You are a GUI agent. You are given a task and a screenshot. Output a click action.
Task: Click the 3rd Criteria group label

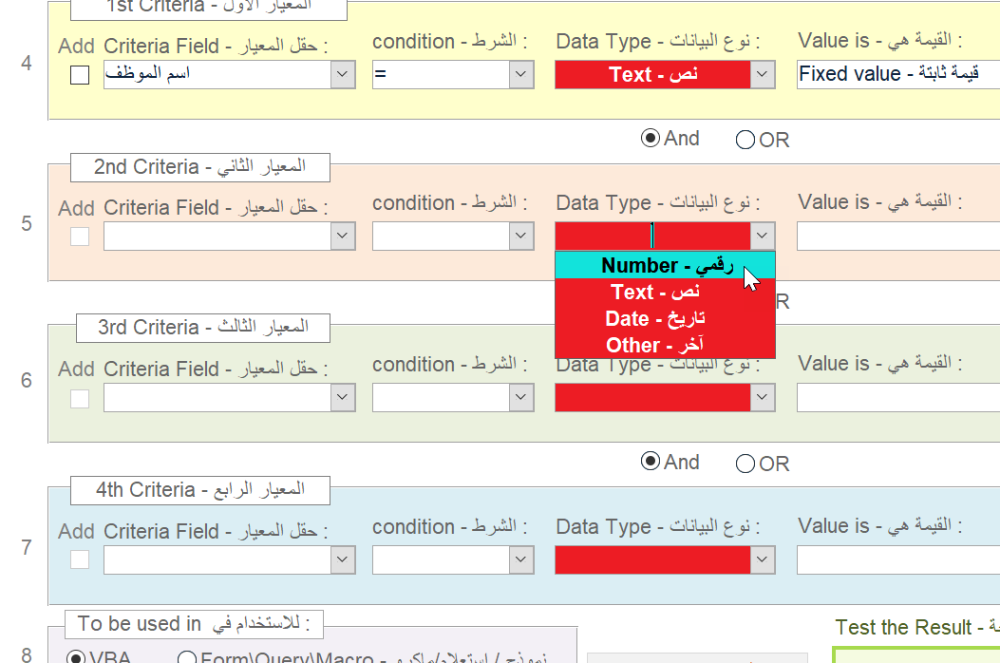[x=203, y=328]
